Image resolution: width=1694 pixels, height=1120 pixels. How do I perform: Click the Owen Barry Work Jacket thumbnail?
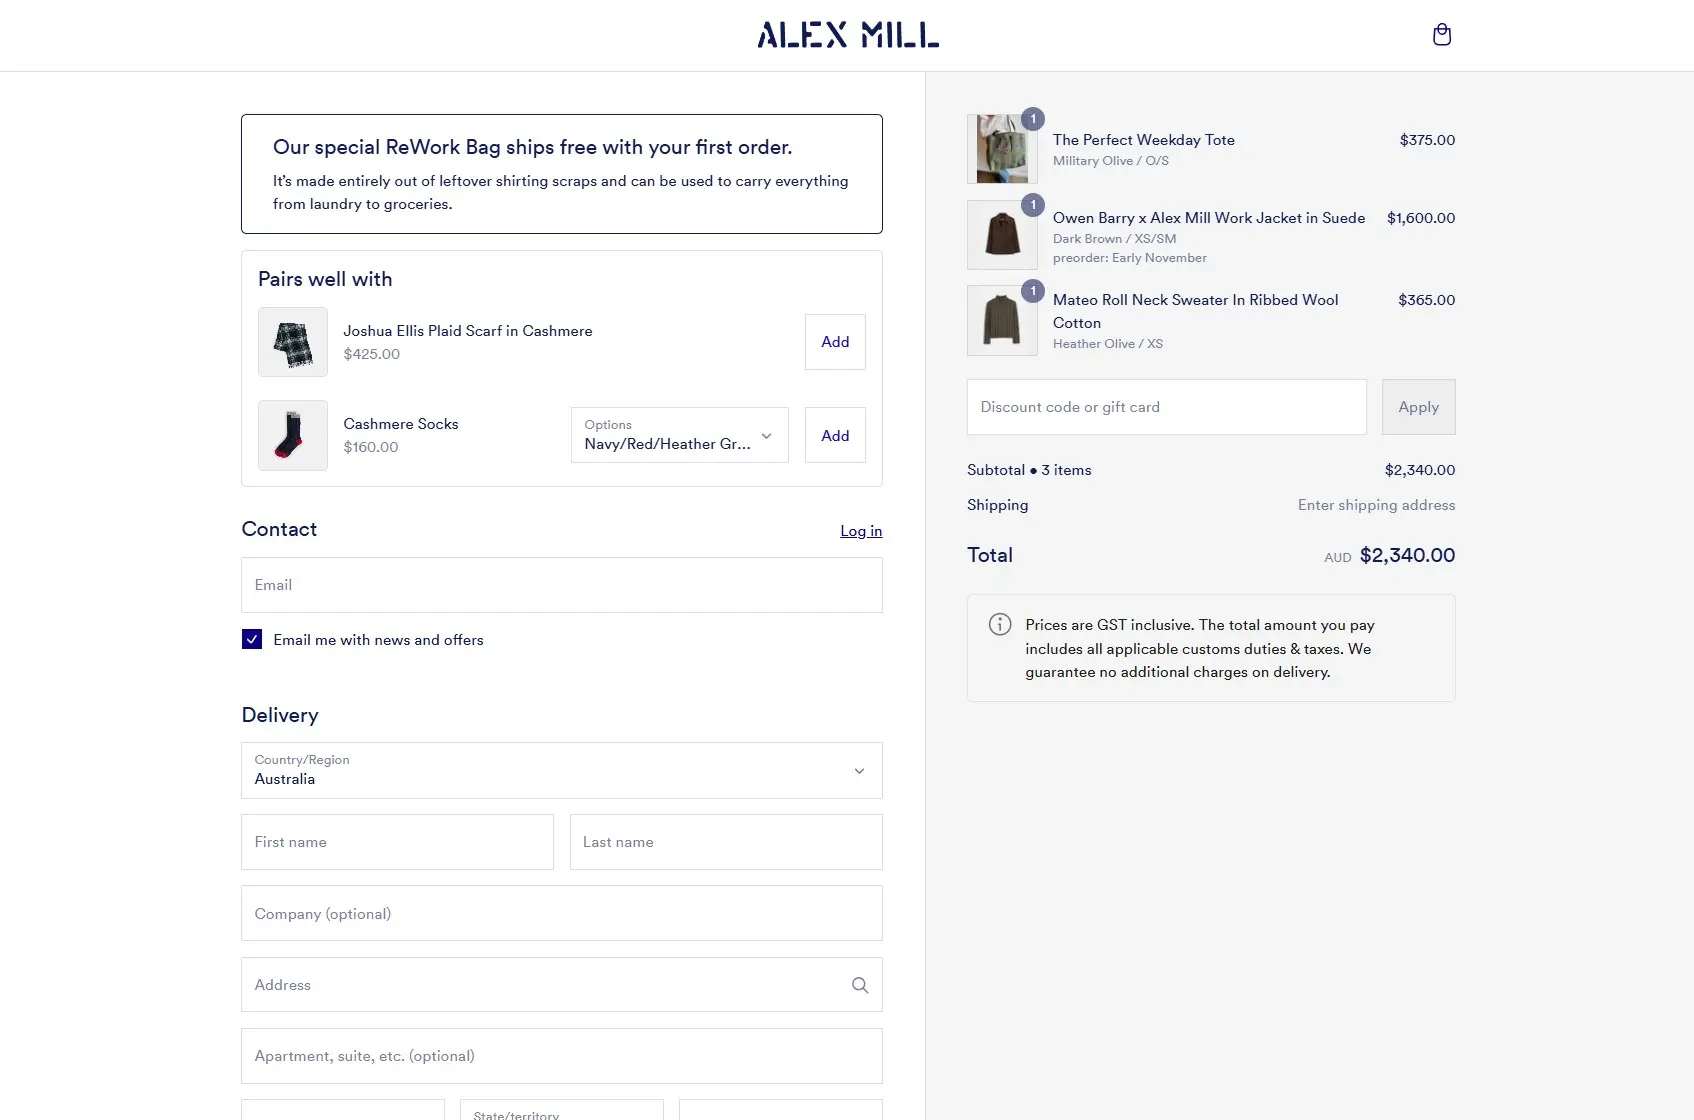click(x=1001, y=234)
